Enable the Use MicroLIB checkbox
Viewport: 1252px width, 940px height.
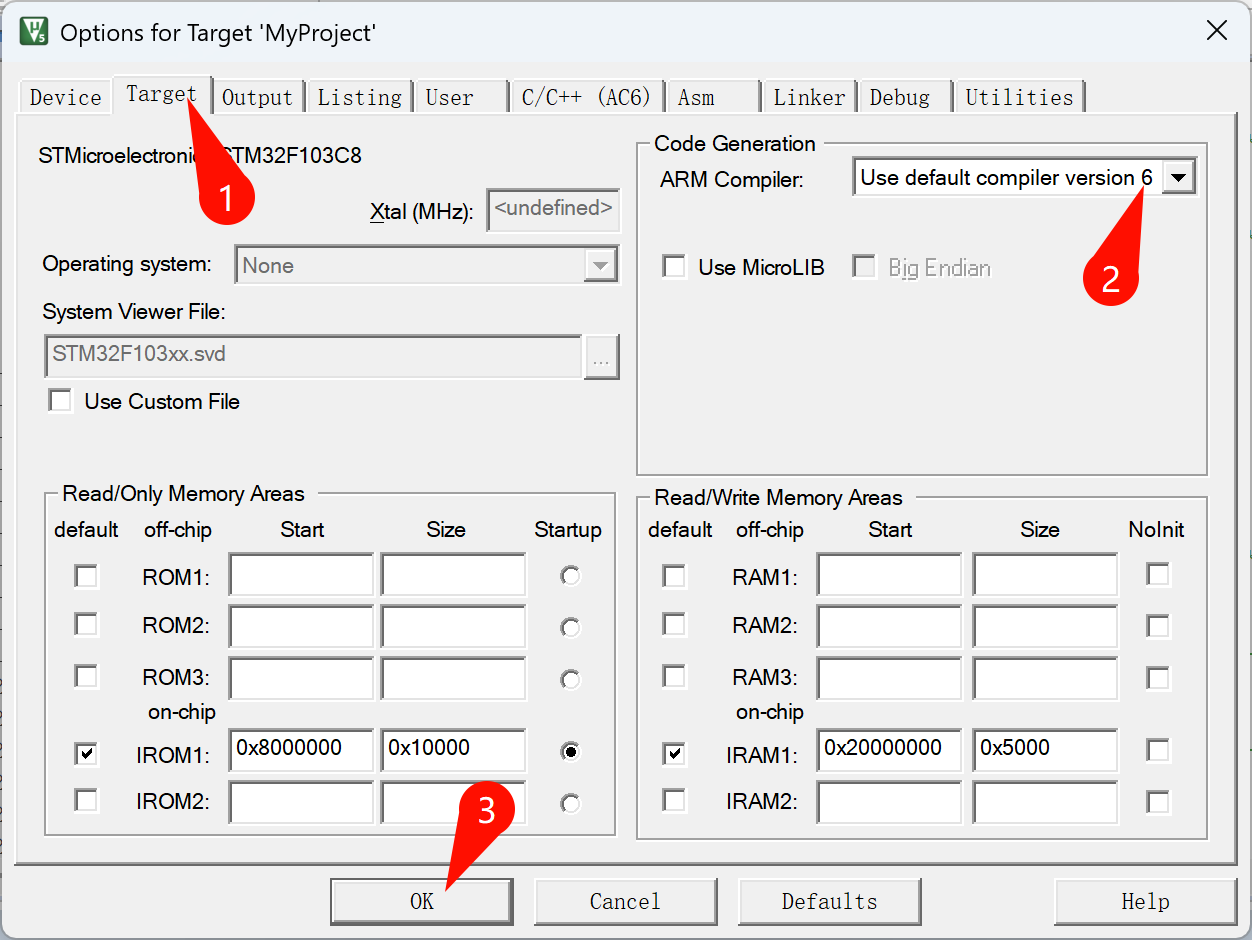point(675,267)
